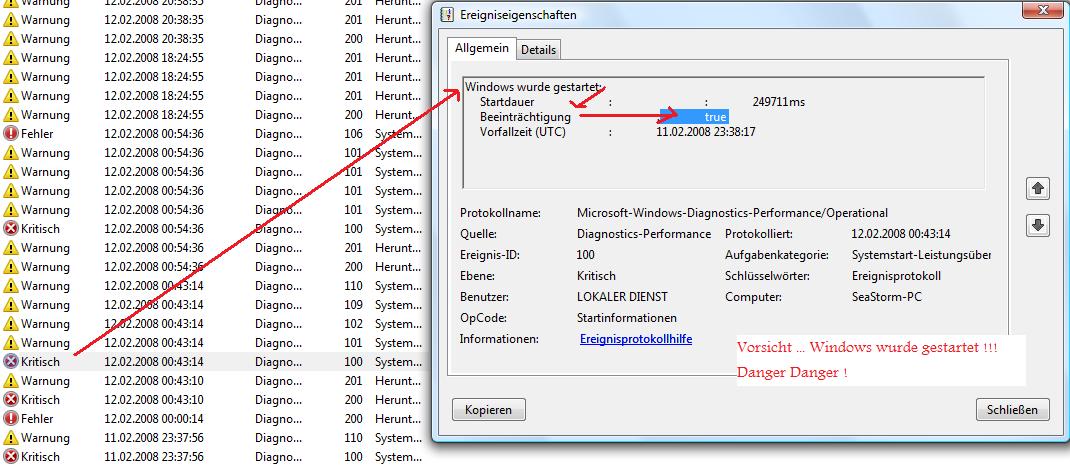
Task: Click the 249711ms Startdauer value
Action: click(x=779, y=102)
